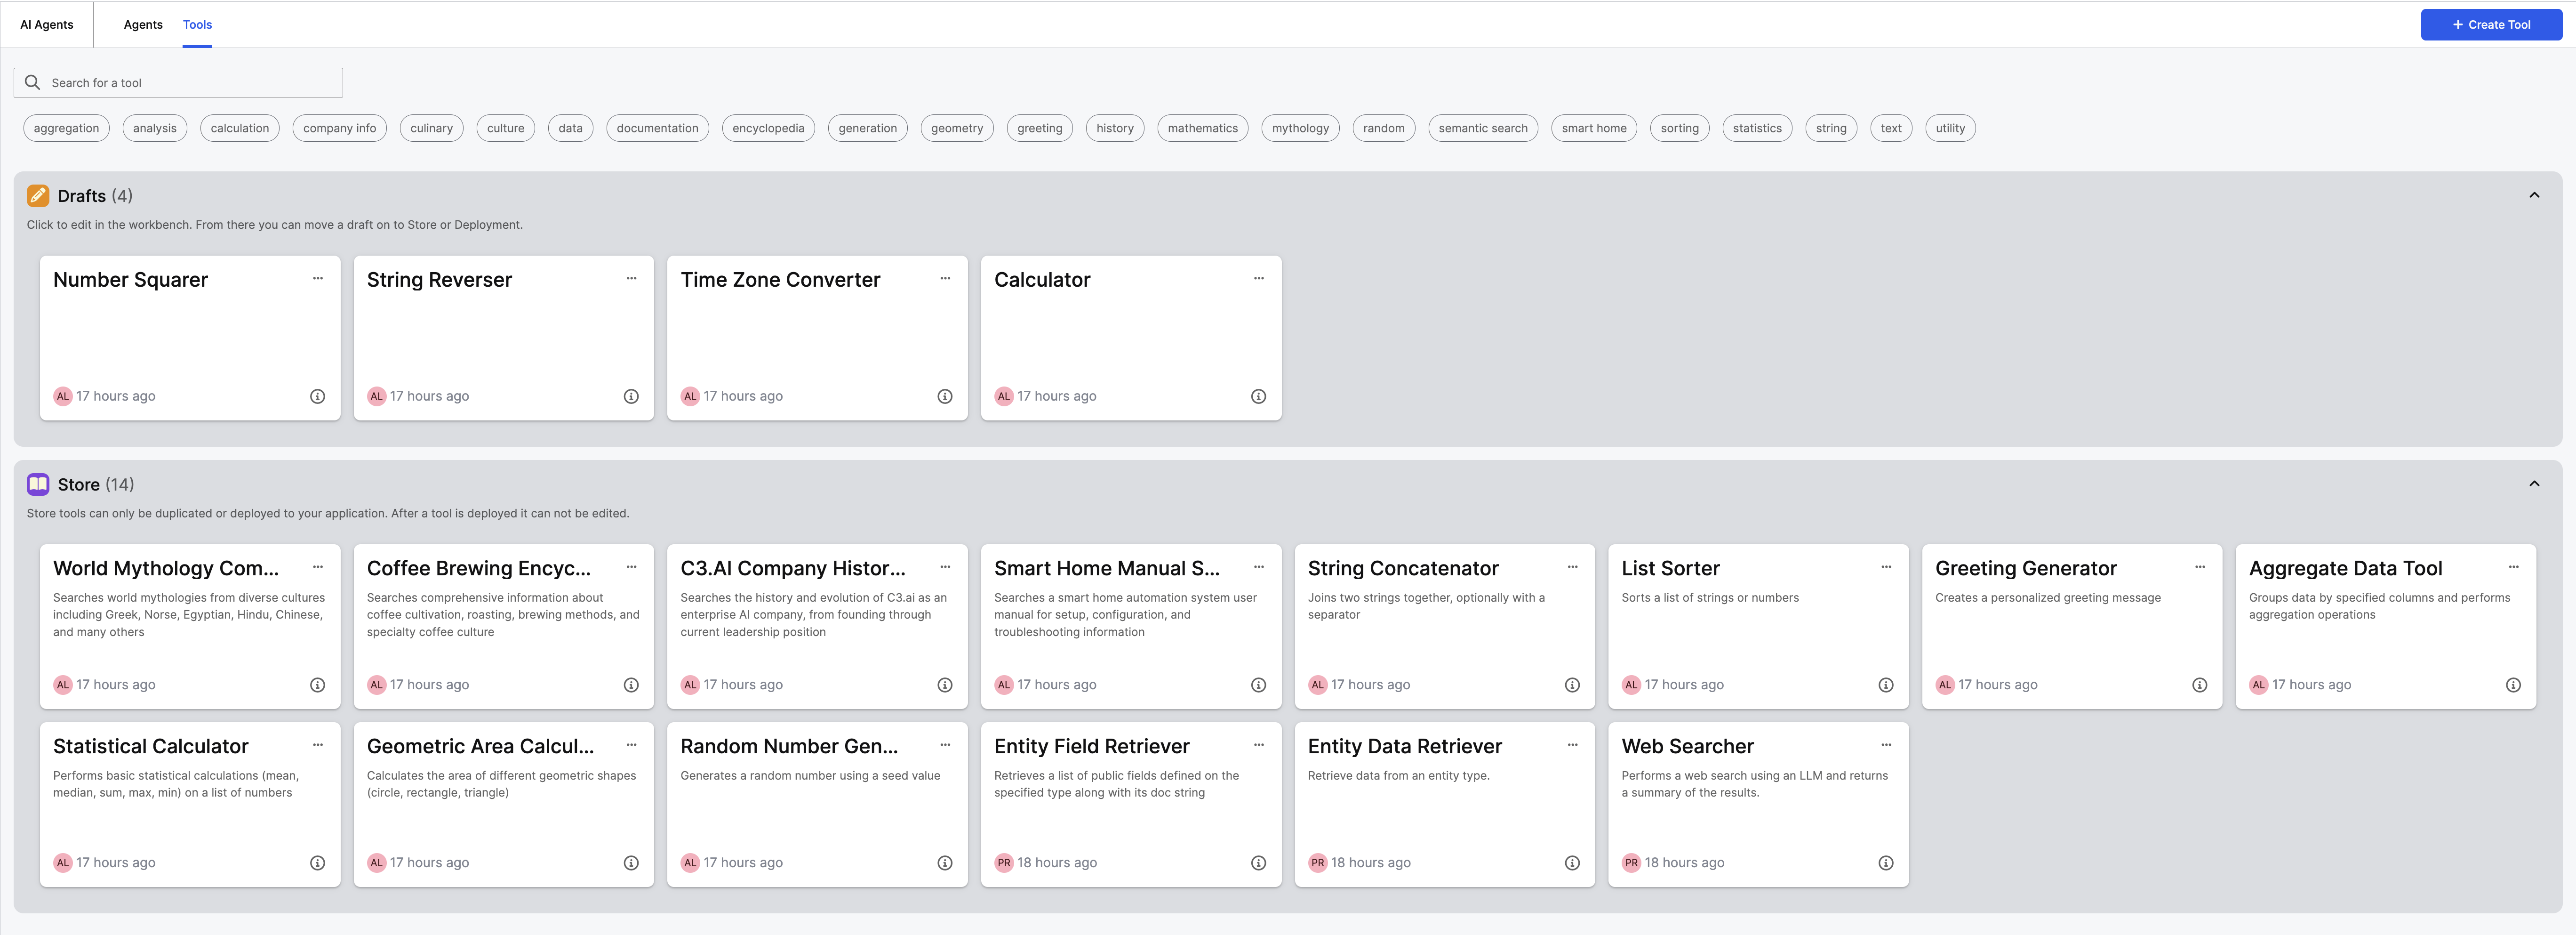
Task: Open the Number Squarer draft card
Action: click(190, 338)
